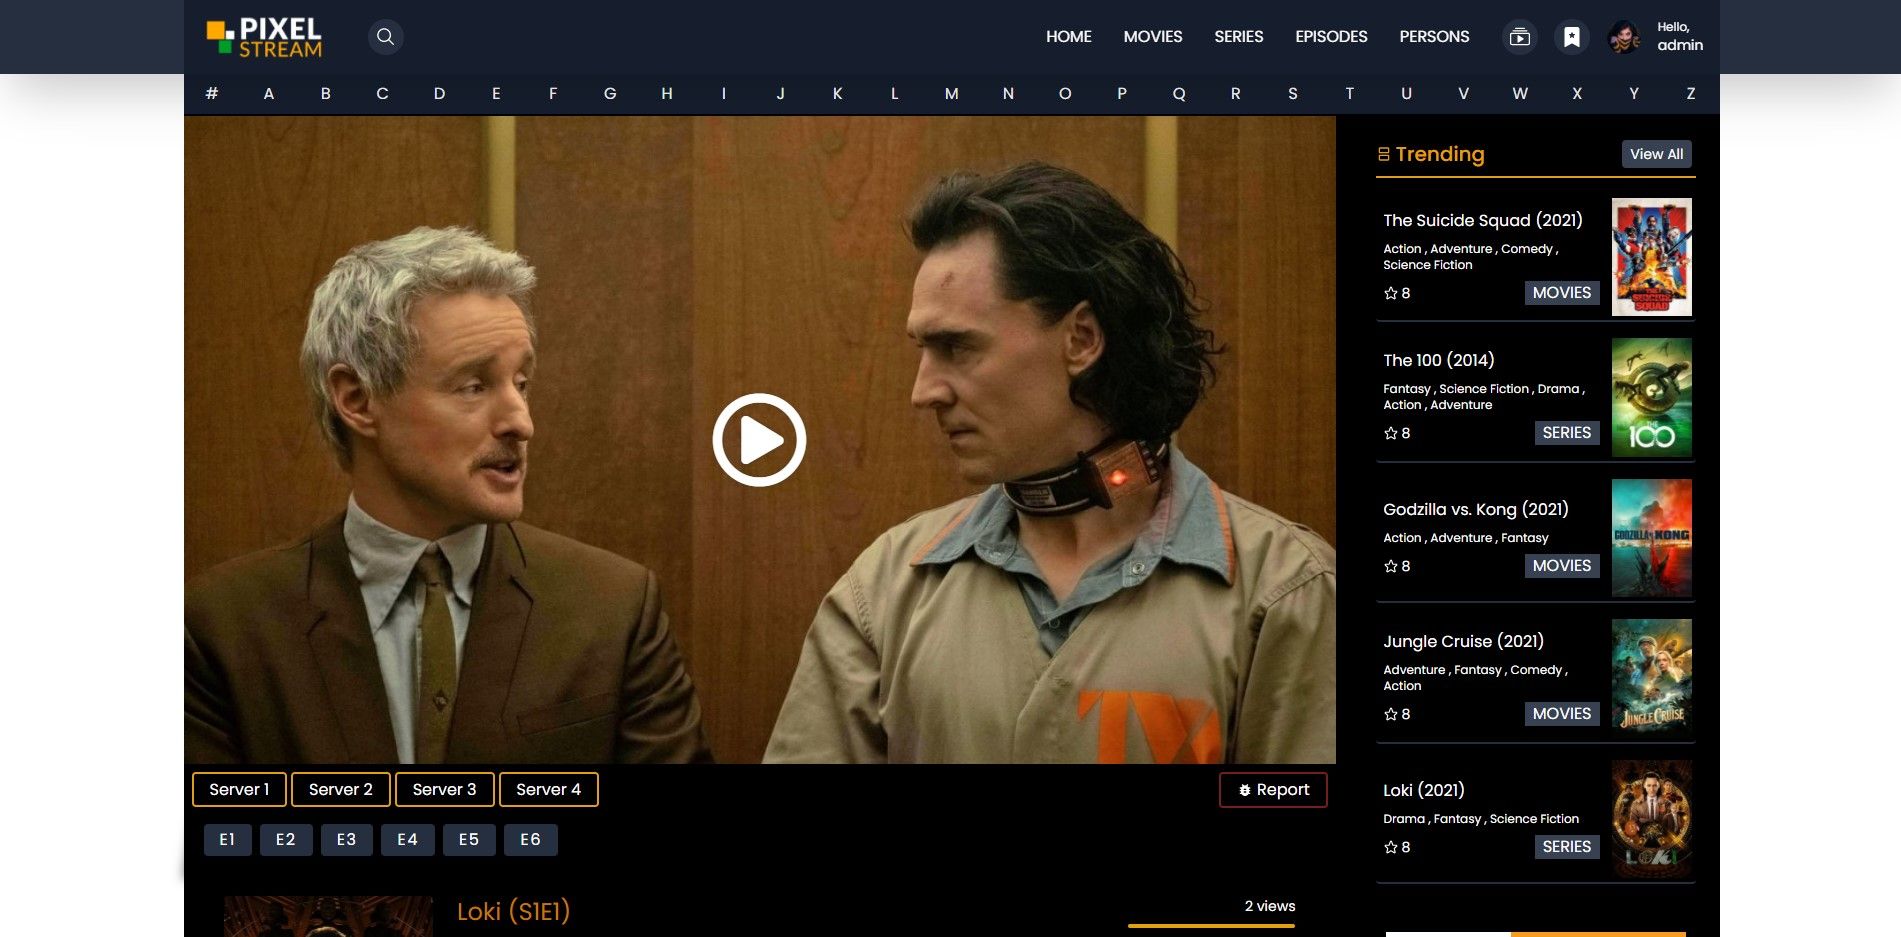1901x937 pixels.
Task: Click star rating of Loki
Action: pyautogui.click(x=1397, y=847)
